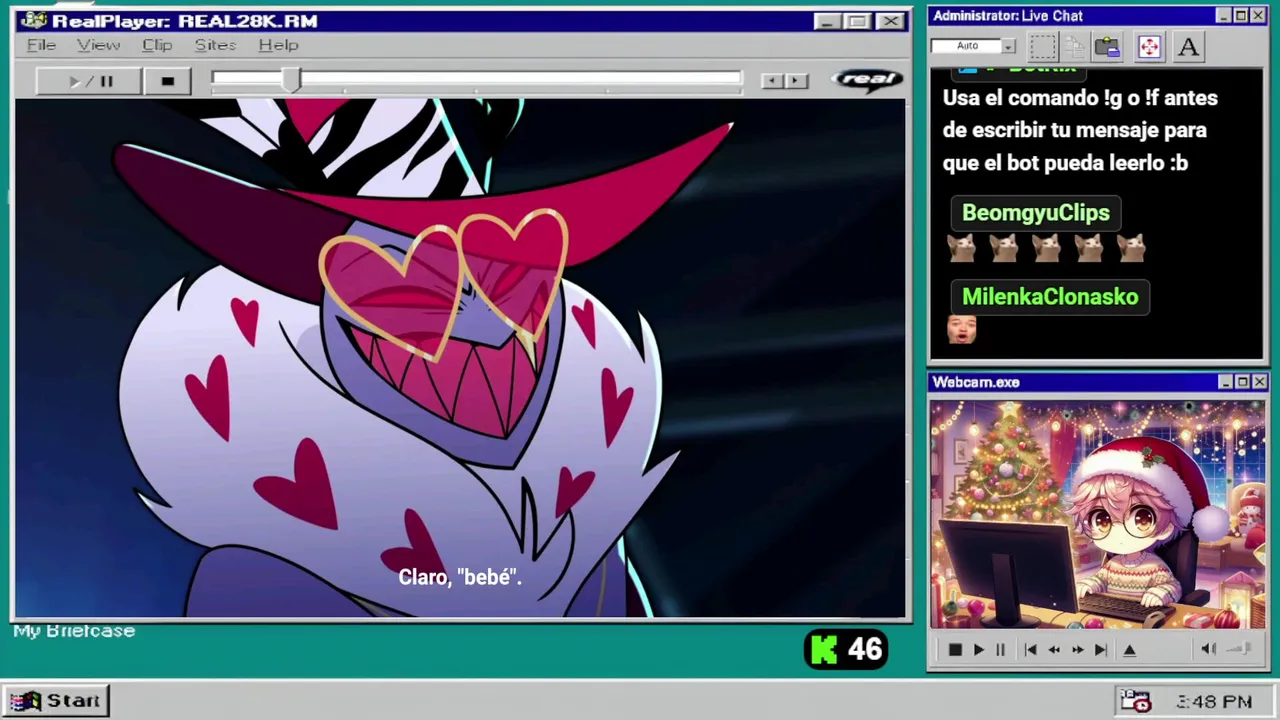Minimize the Live Chat window
This screenshot has width=1280, height=720.
[1224, 16]
